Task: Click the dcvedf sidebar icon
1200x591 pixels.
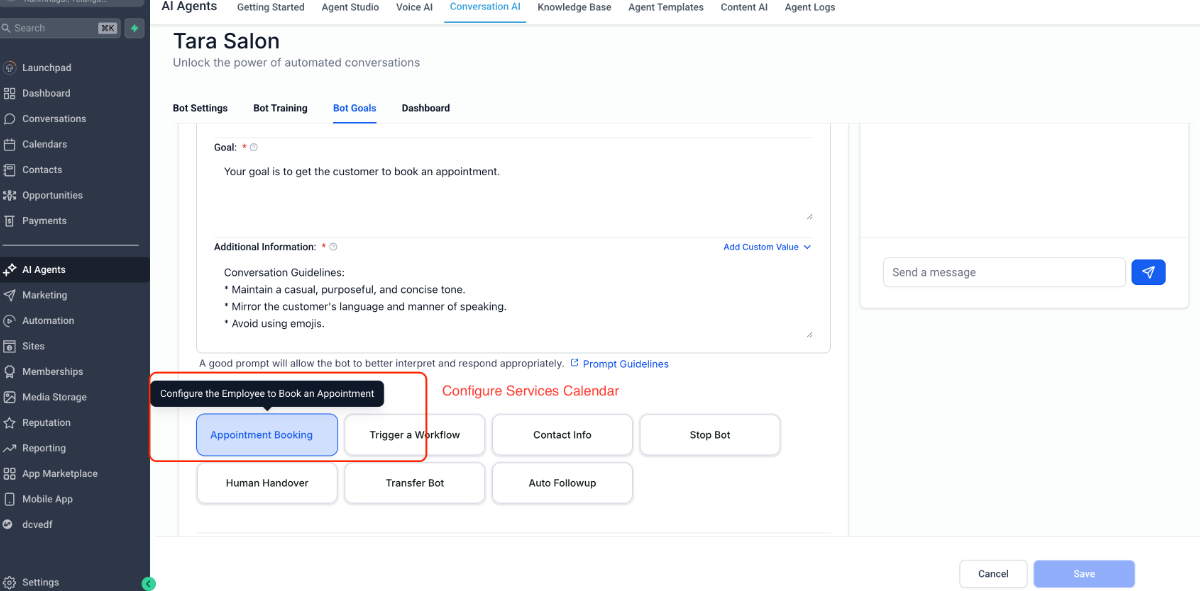Action: pos(9,524)
